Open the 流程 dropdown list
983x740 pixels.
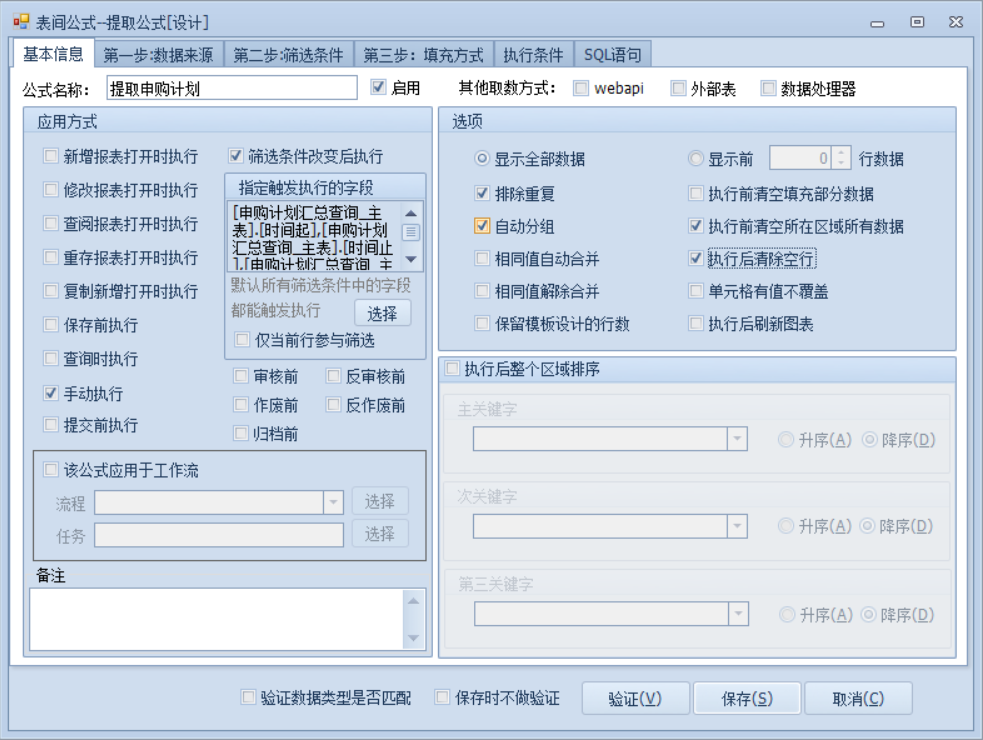point(333,502)
